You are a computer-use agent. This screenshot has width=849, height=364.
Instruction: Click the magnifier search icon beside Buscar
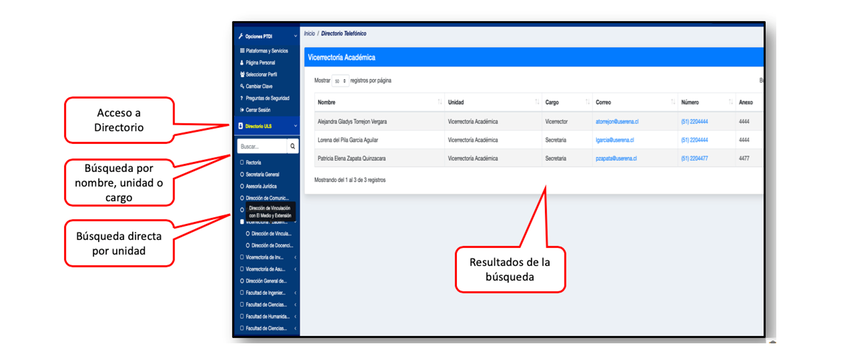pyautogui.click(x=292, y=146)
